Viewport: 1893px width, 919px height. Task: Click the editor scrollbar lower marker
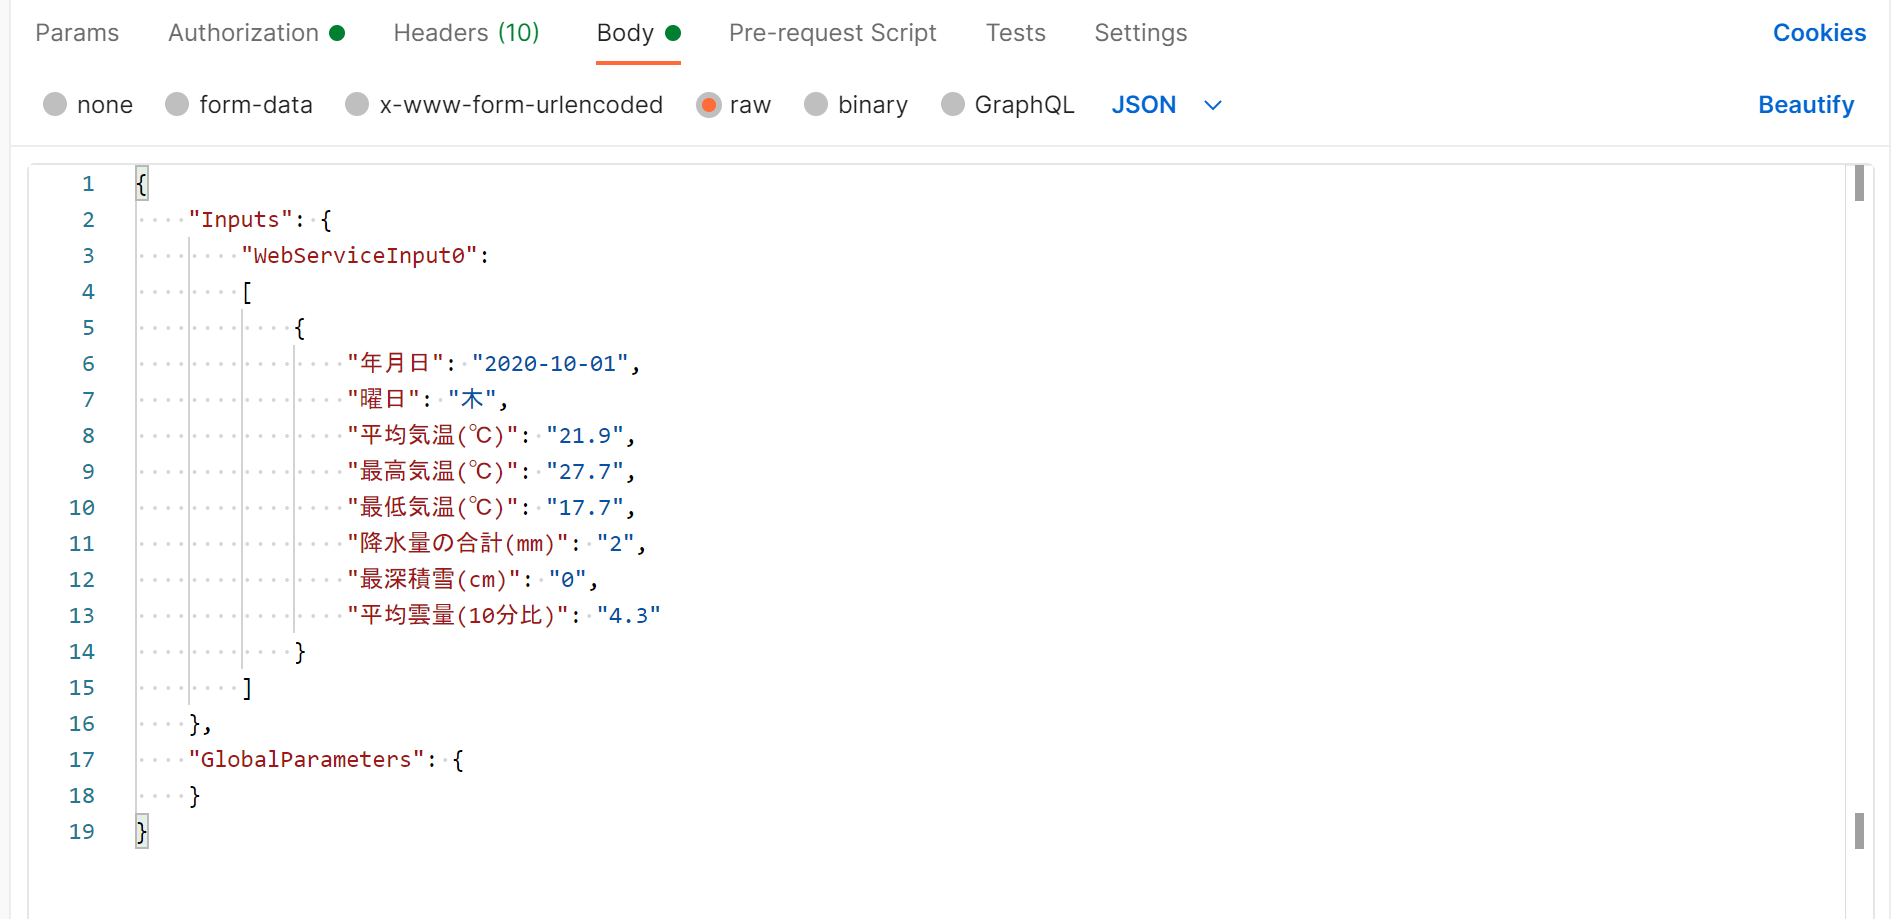pyautogui.click(x=1859, y=831)
